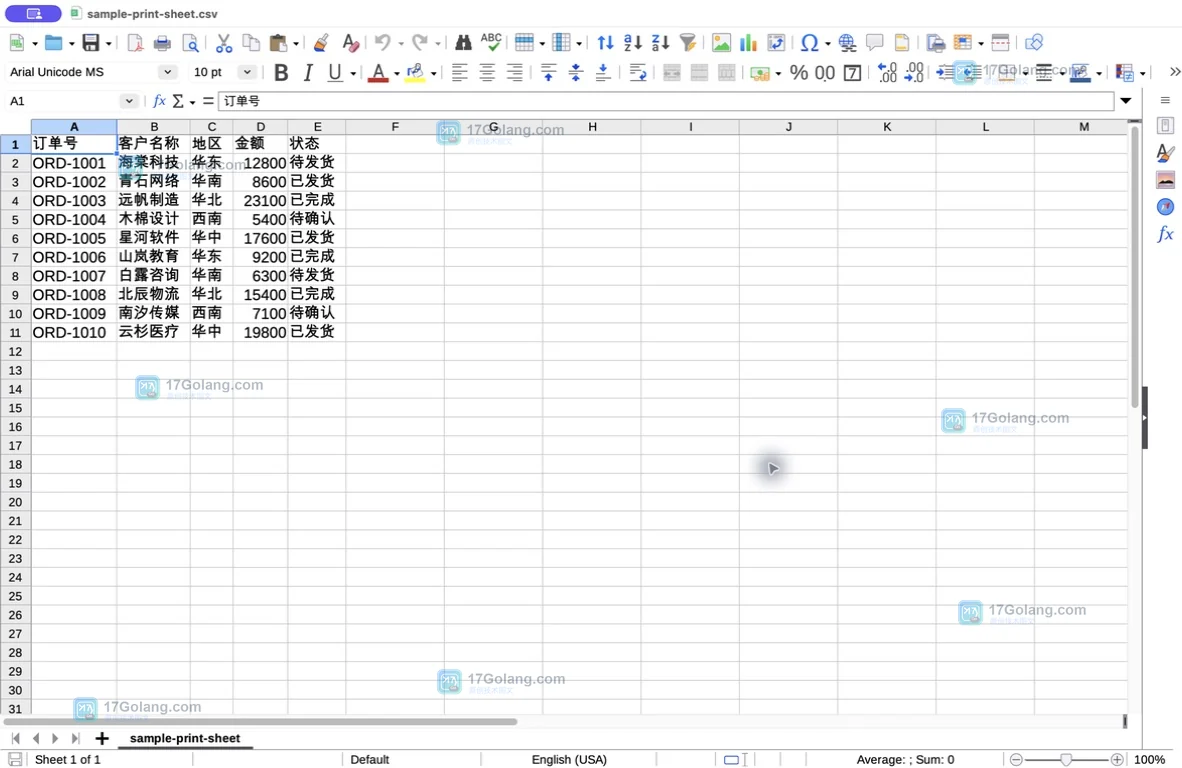Open Find and Replace binoculars
The image size is (1182, 768).
pyautogui.click(x=463, y=43)
